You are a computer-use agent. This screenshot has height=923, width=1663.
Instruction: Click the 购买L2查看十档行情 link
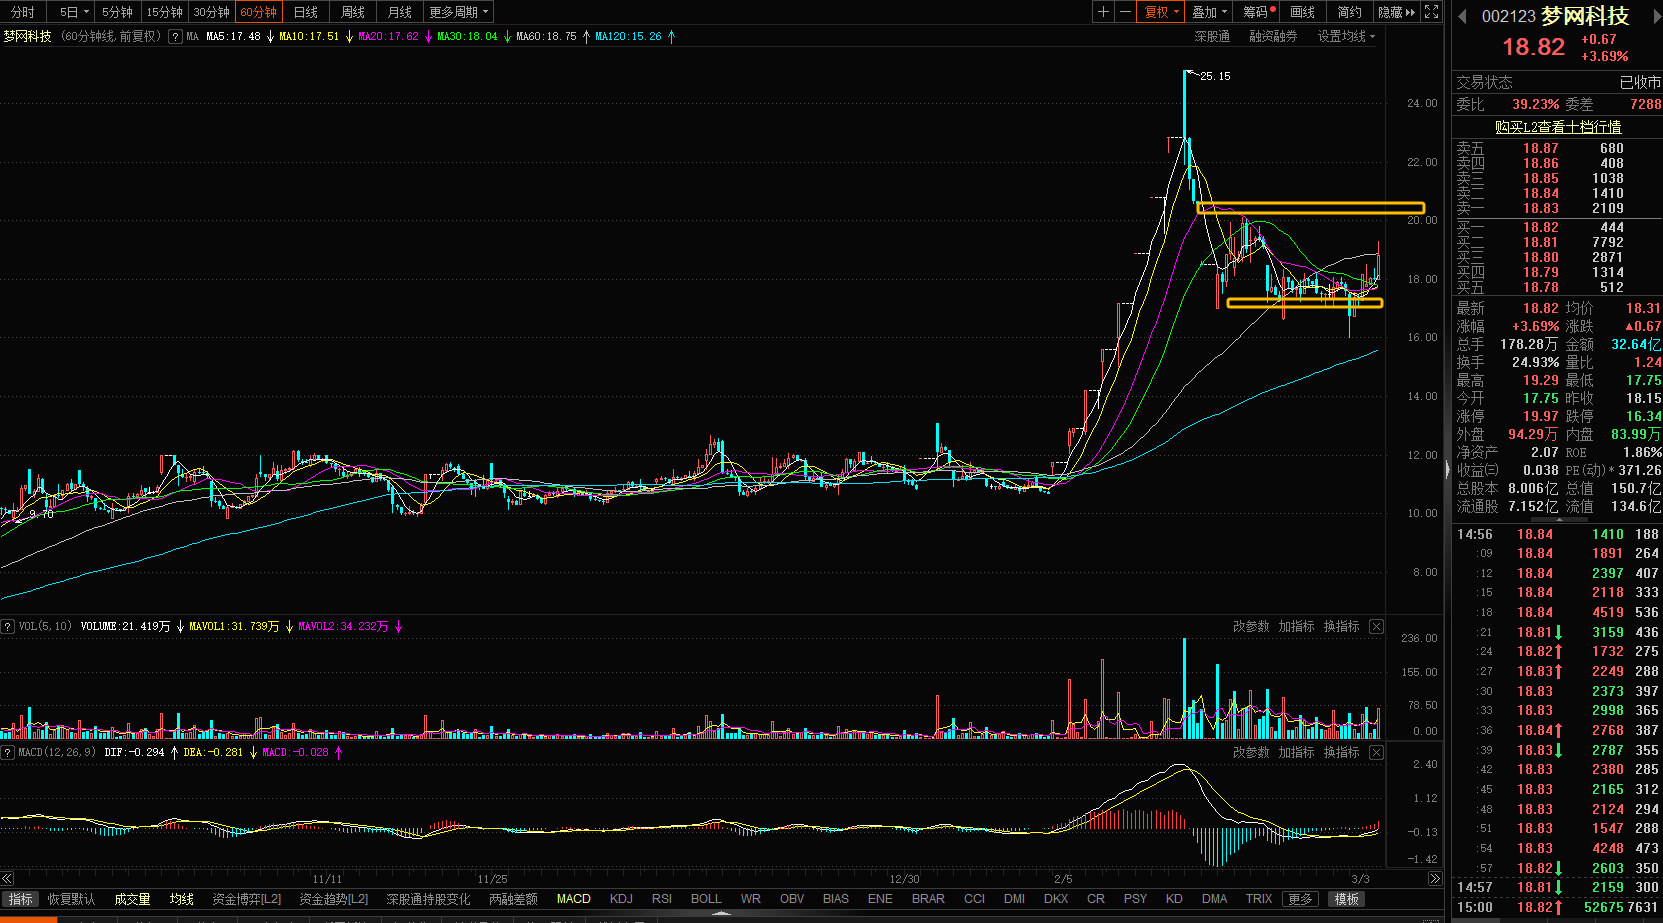(x=1557, y=127)
